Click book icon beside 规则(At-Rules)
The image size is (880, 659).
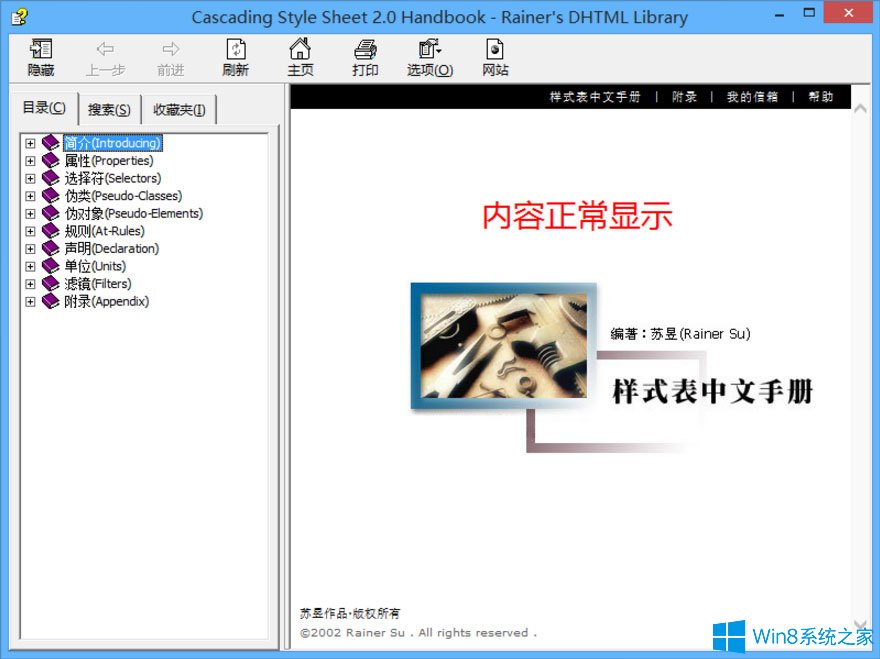click(51, 231)
